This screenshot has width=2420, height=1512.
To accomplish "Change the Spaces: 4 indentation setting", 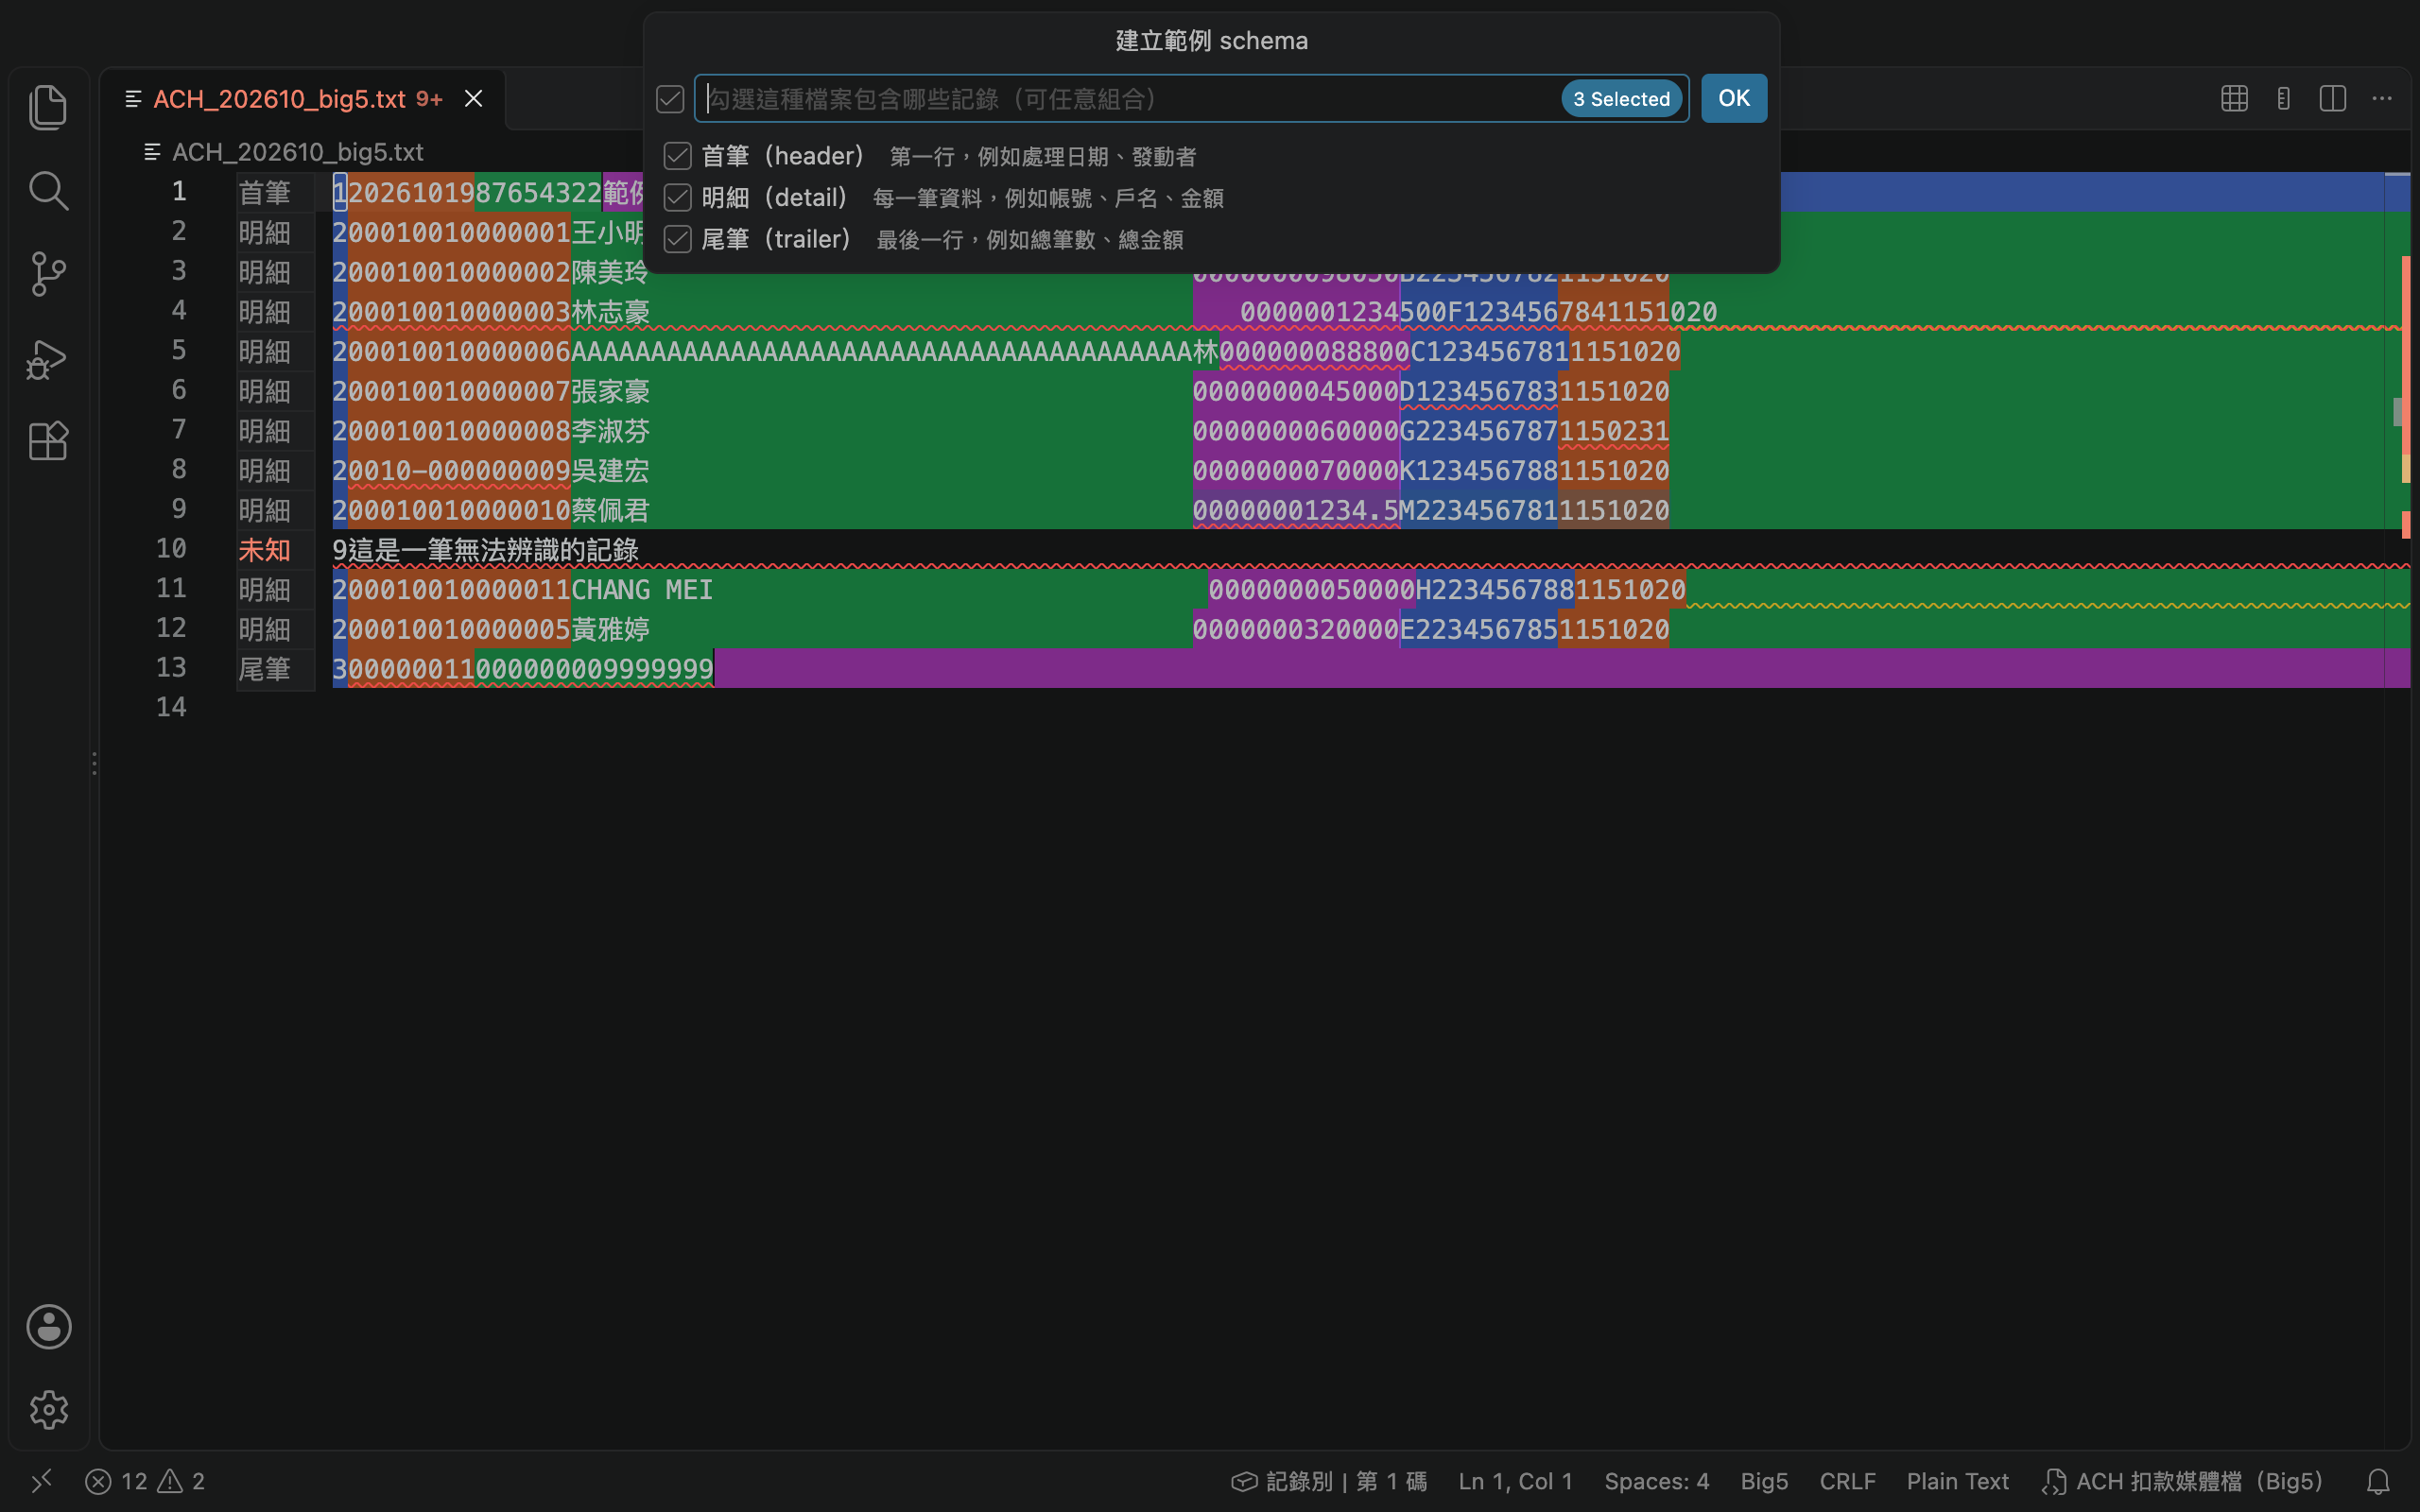I will click(x=1656, y=1481).
